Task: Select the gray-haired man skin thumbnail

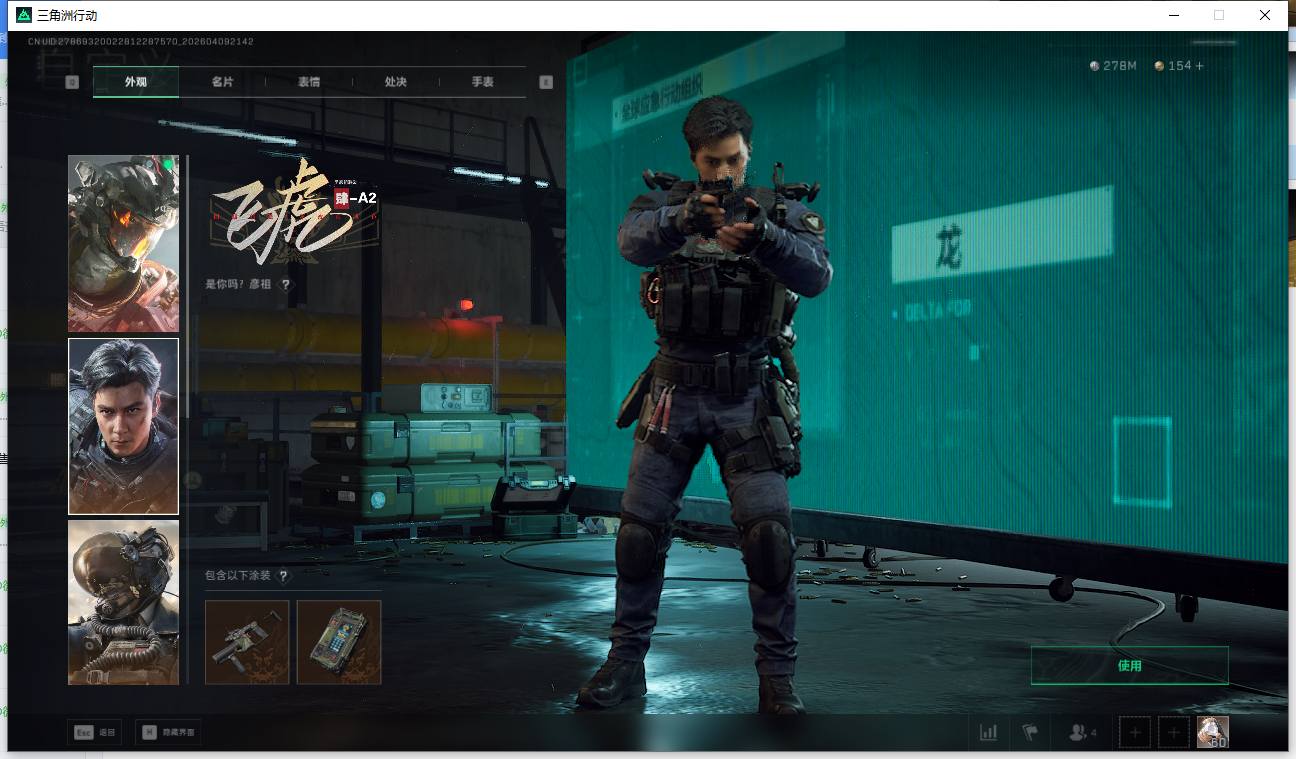Action: click(x=123, y=426)
